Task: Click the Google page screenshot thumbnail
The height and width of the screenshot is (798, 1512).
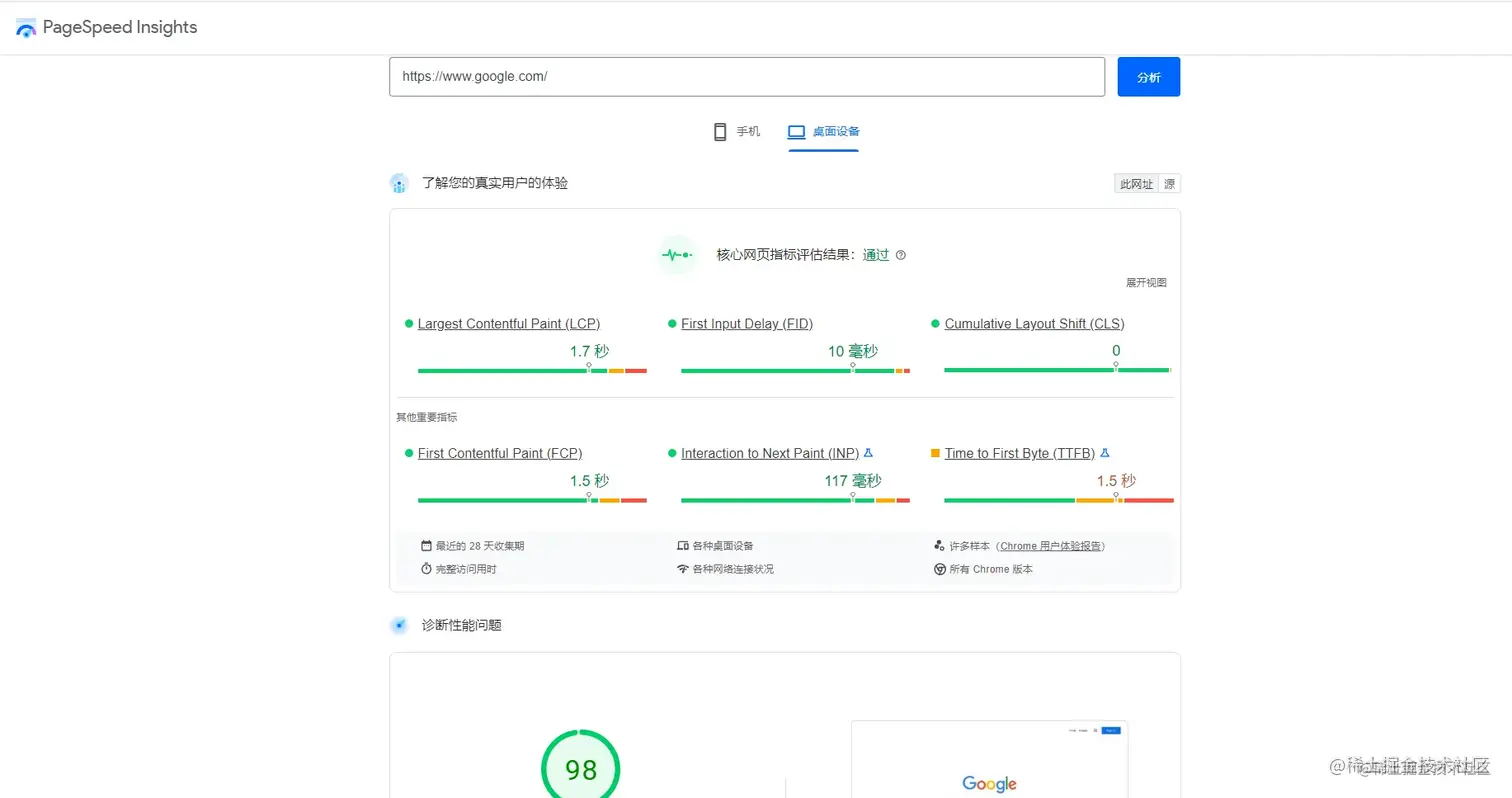Action: pyautogui.click(x=989, y=759)
